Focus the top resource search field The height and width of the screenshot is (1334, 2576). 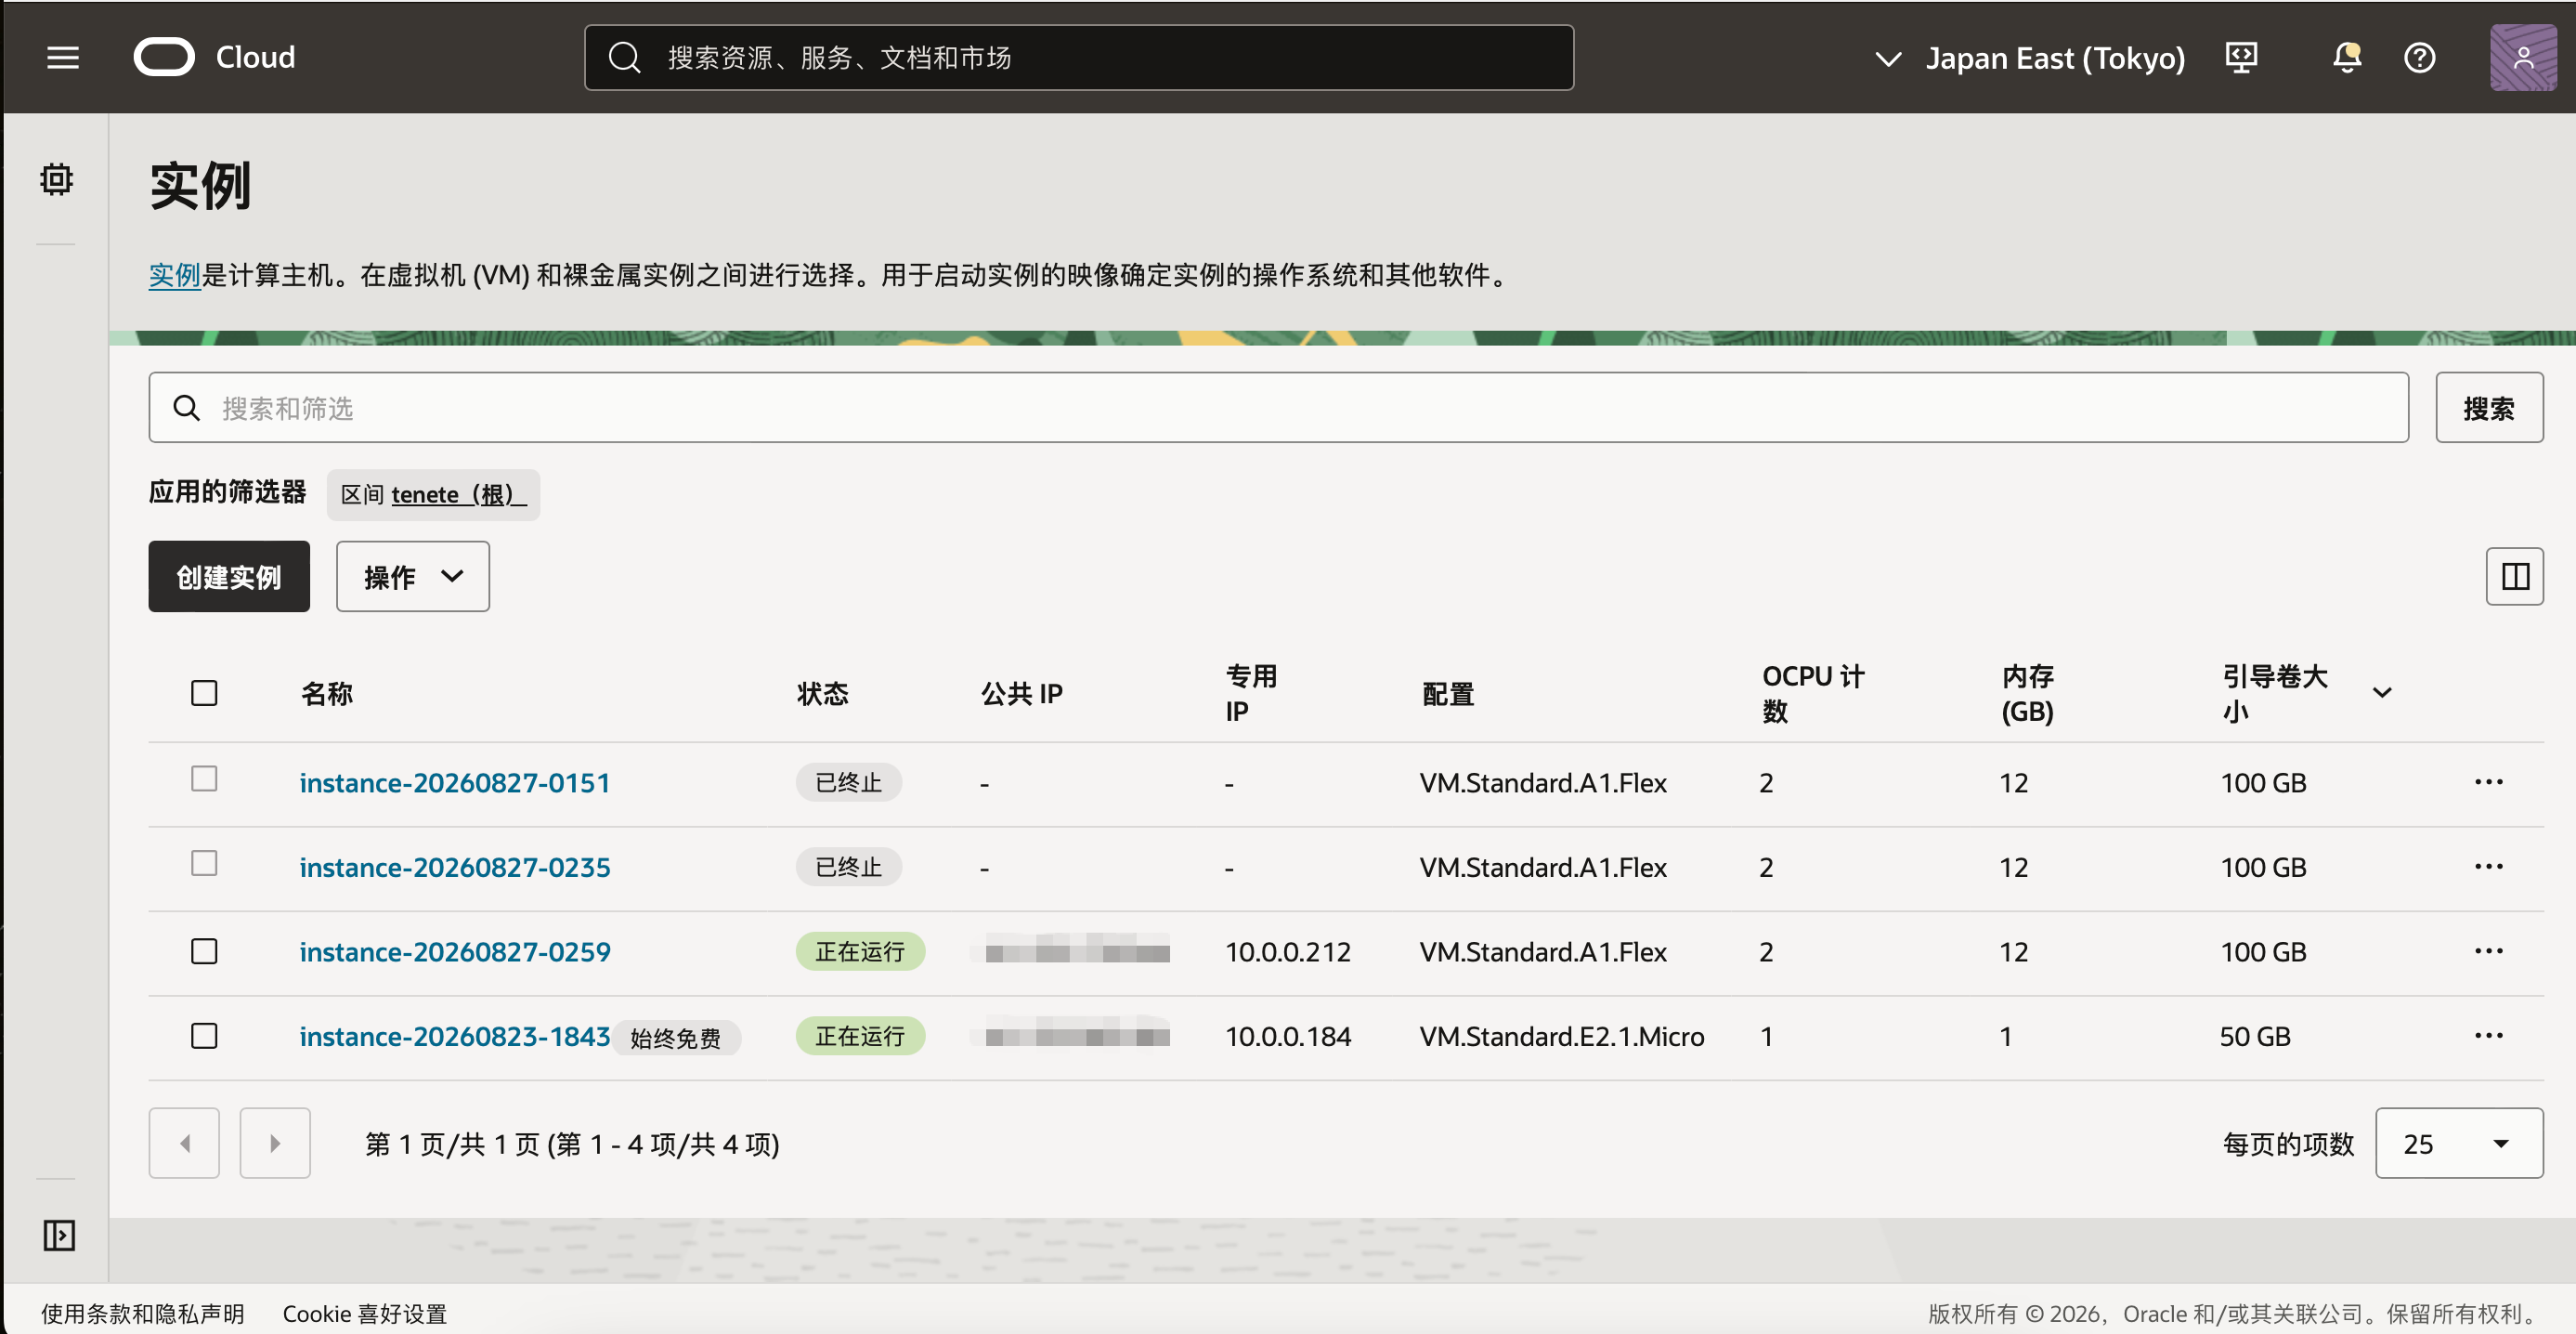click(1079, 58)
